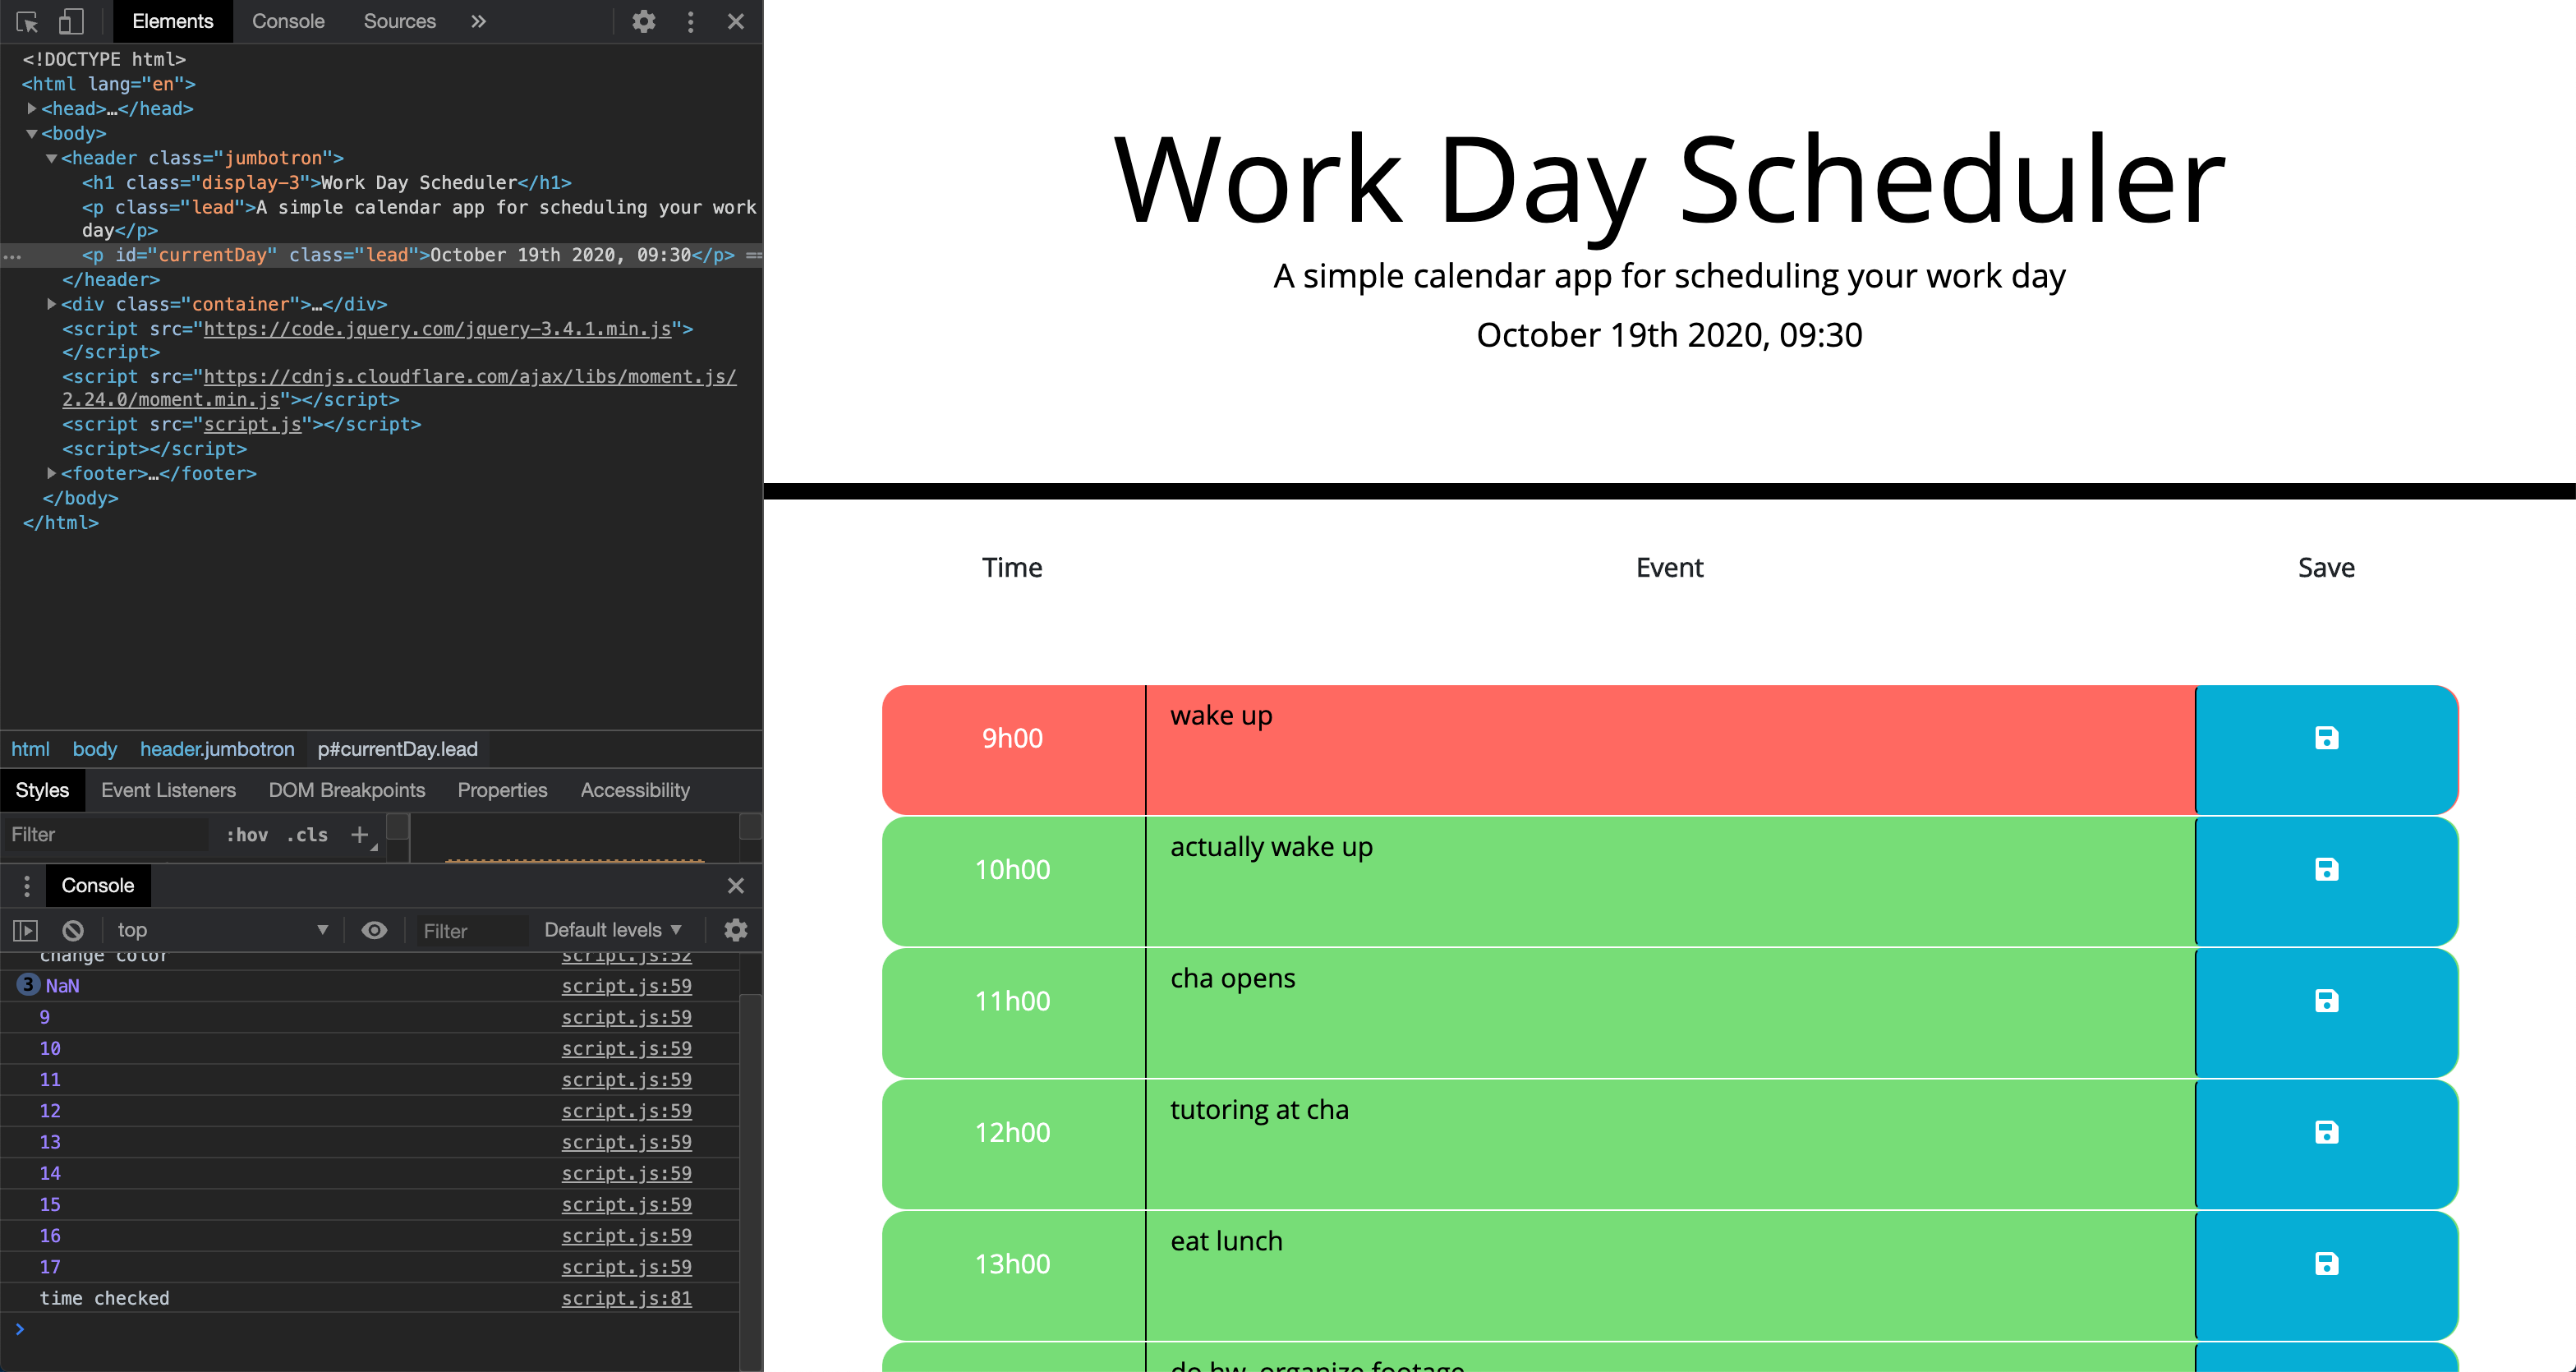The width and height of the screenshot is (2576, 1372).
Task: Toggle the :hov element state pane
Action: 247,835
